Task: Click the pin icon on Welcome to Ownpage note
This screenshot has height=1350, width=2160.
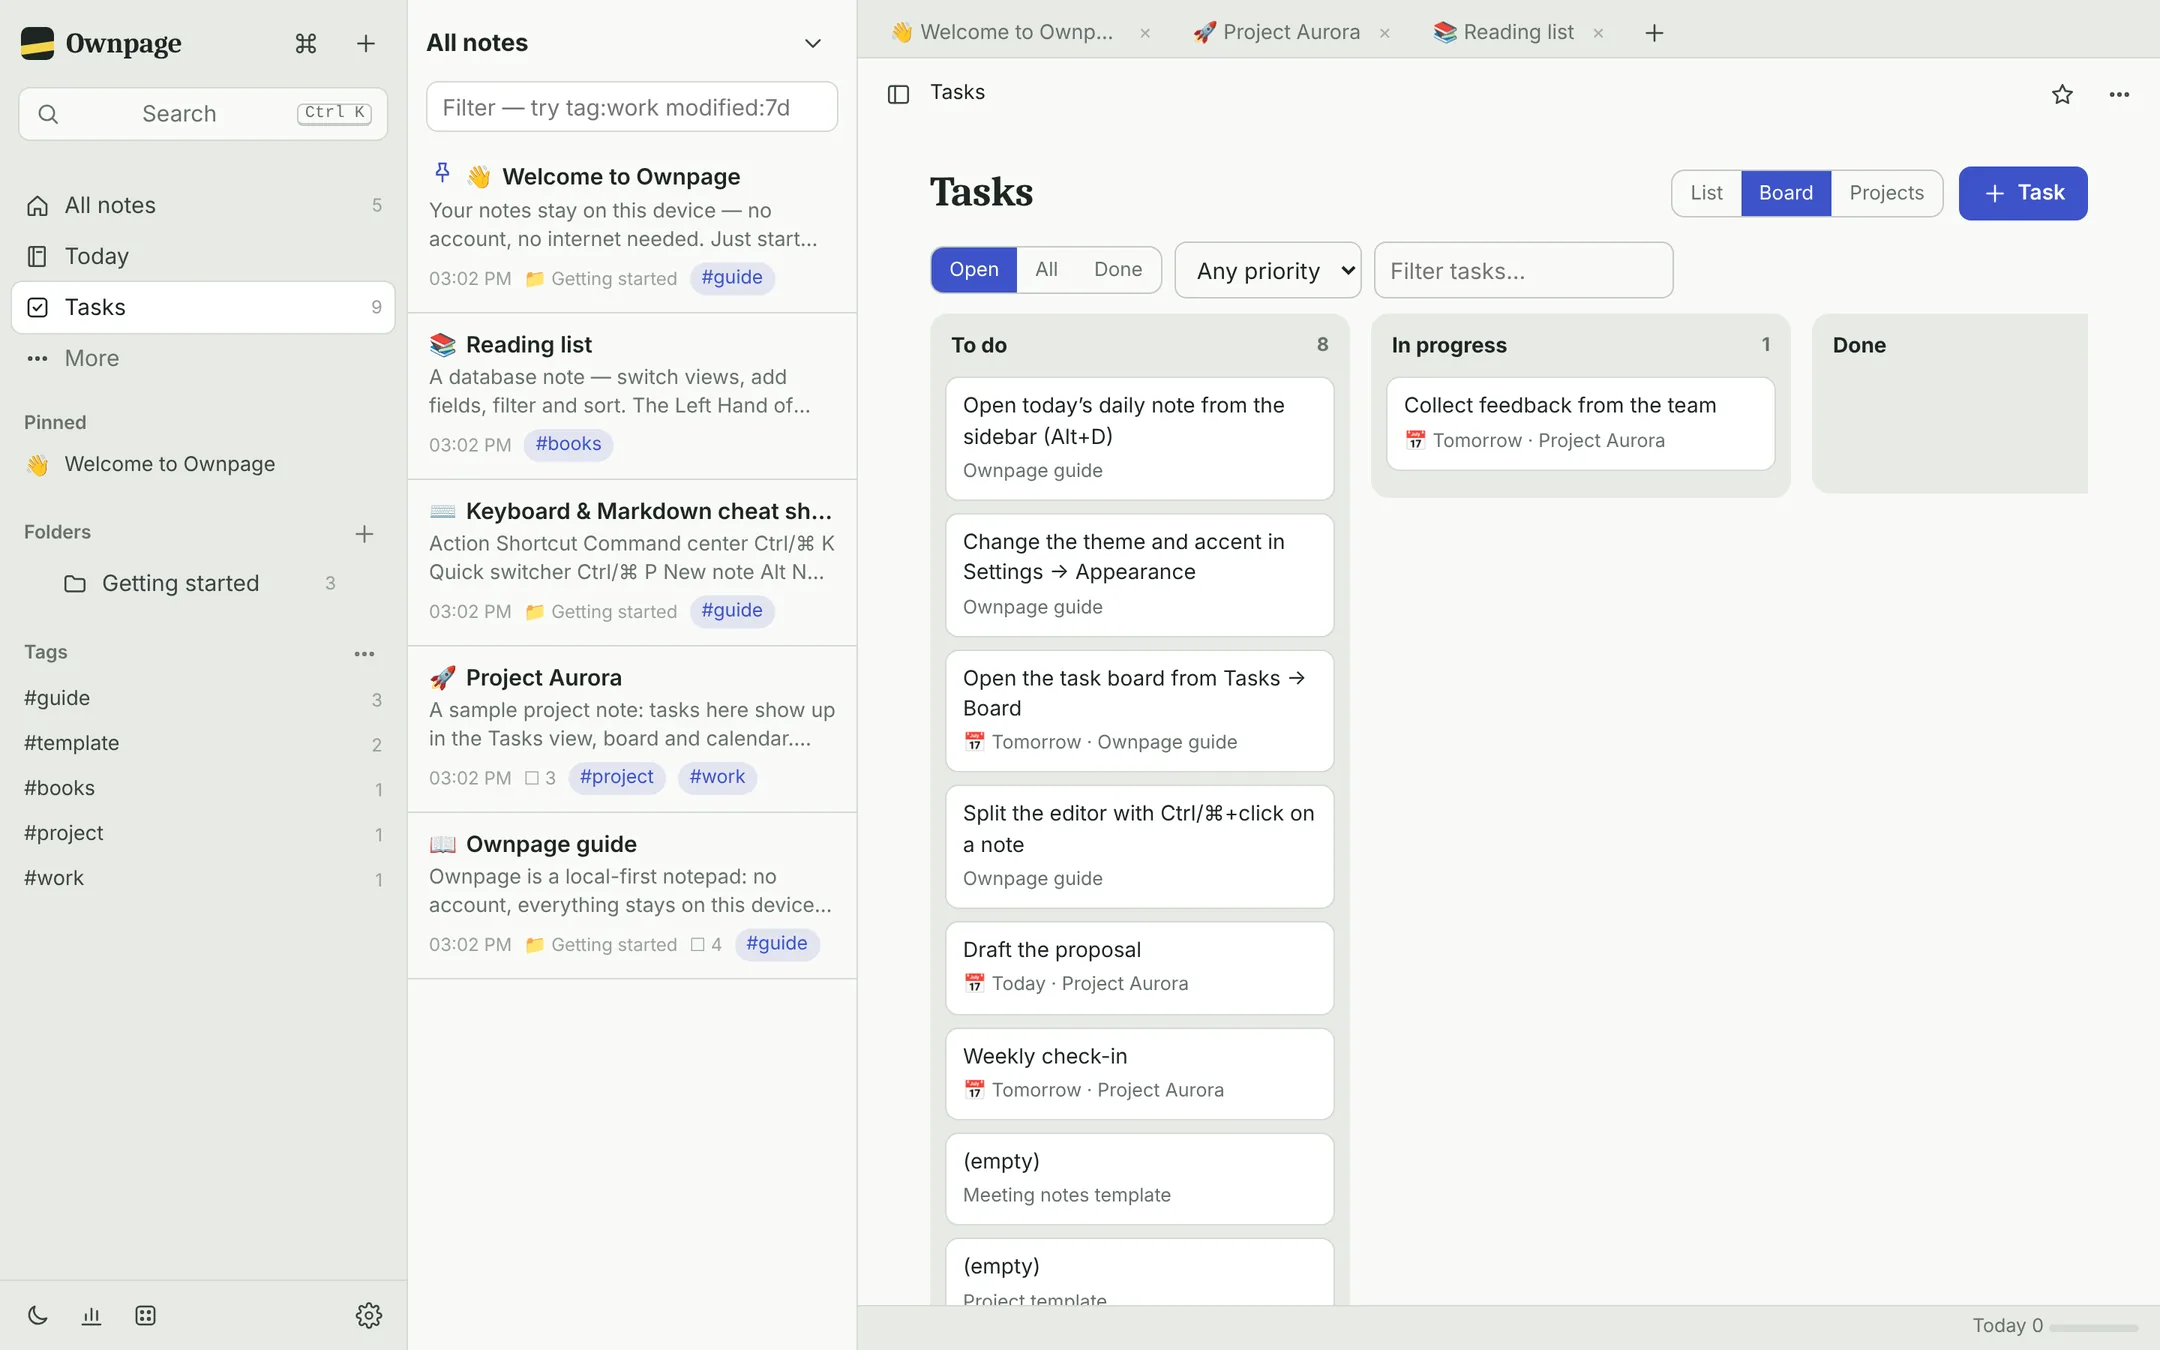Action: (442, 172)
